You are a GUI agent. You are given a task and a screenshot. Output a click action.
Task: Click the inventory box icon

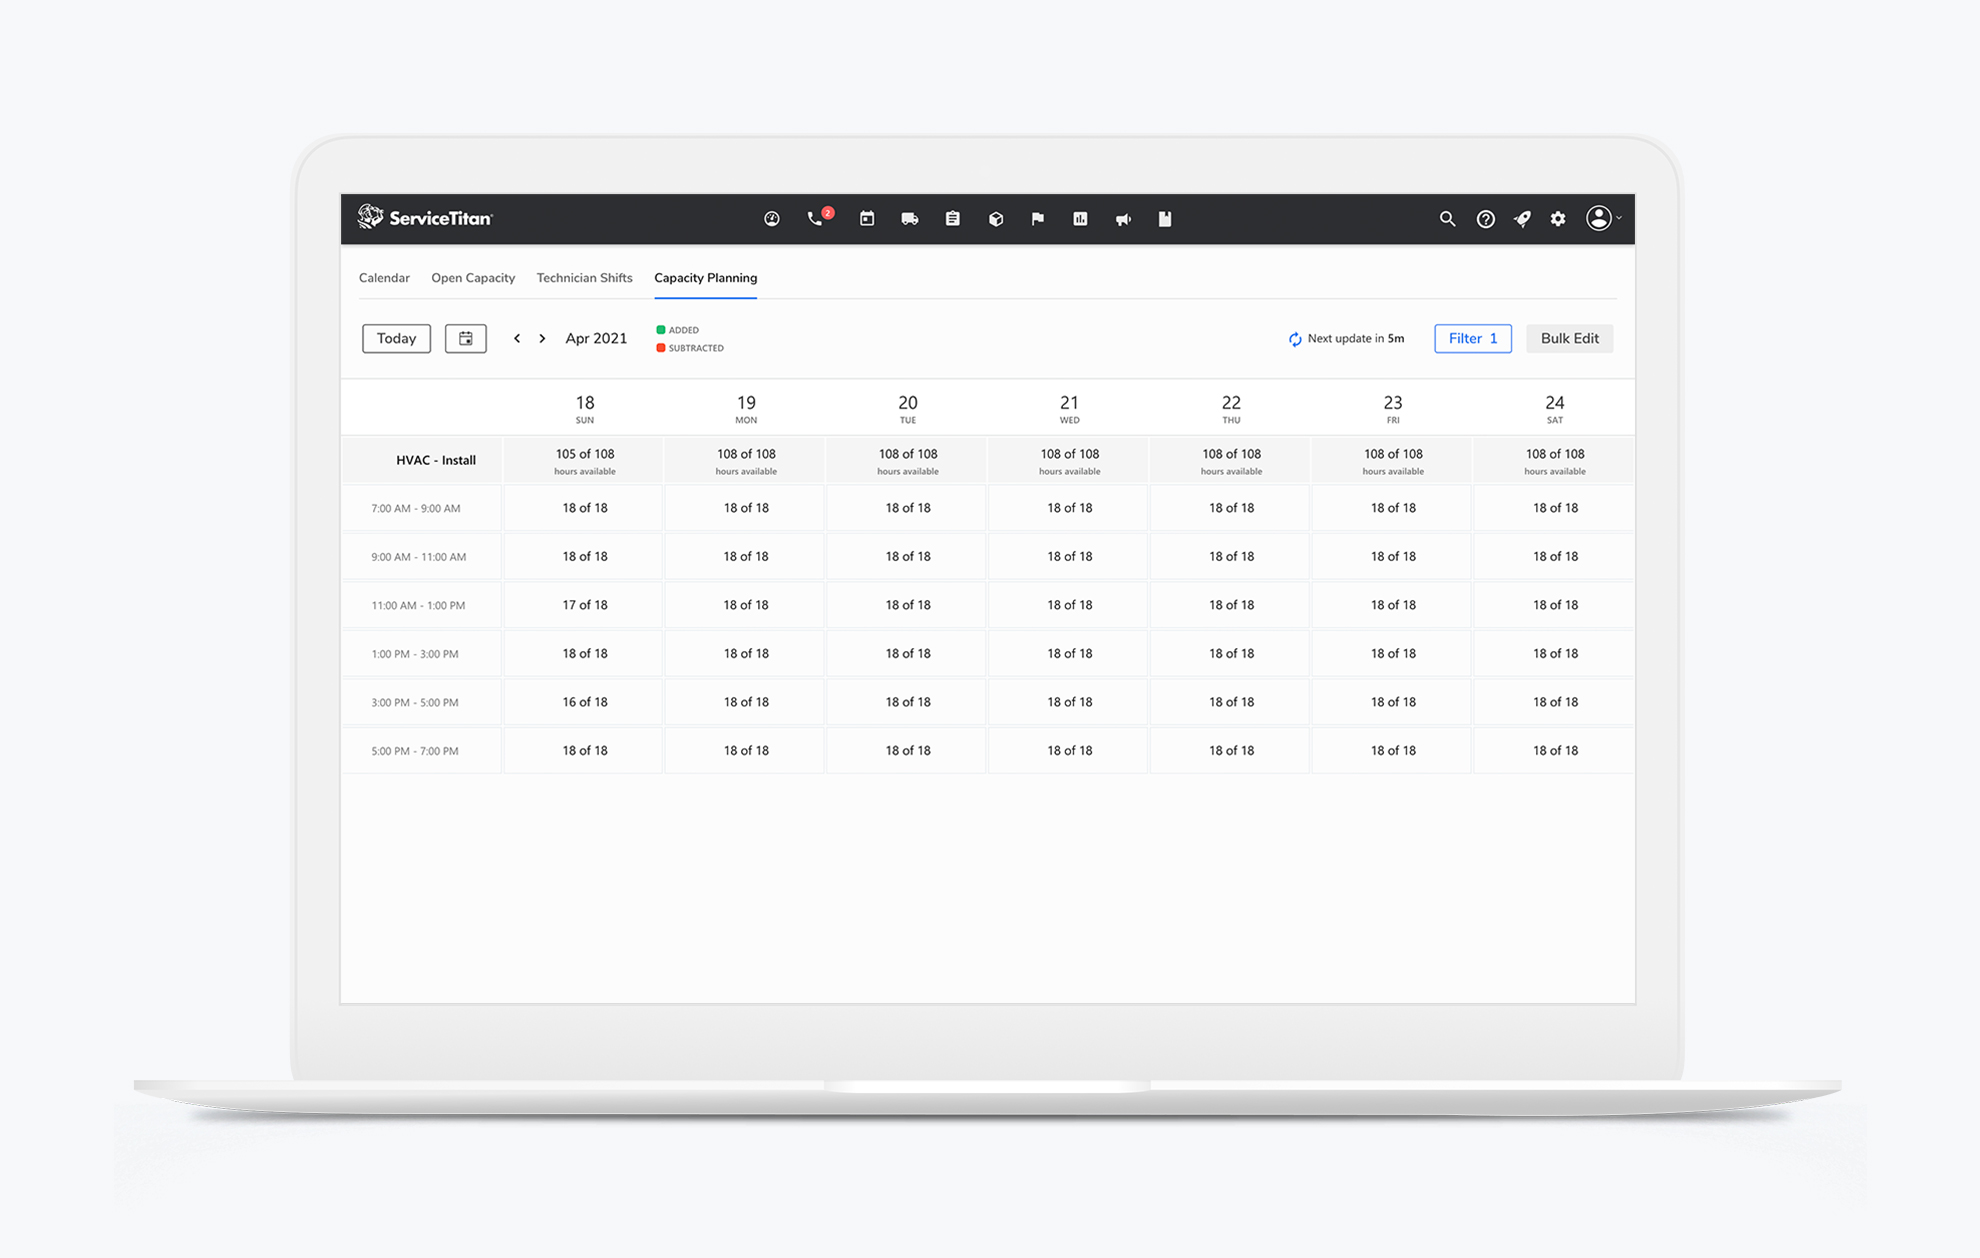point(995,219)
